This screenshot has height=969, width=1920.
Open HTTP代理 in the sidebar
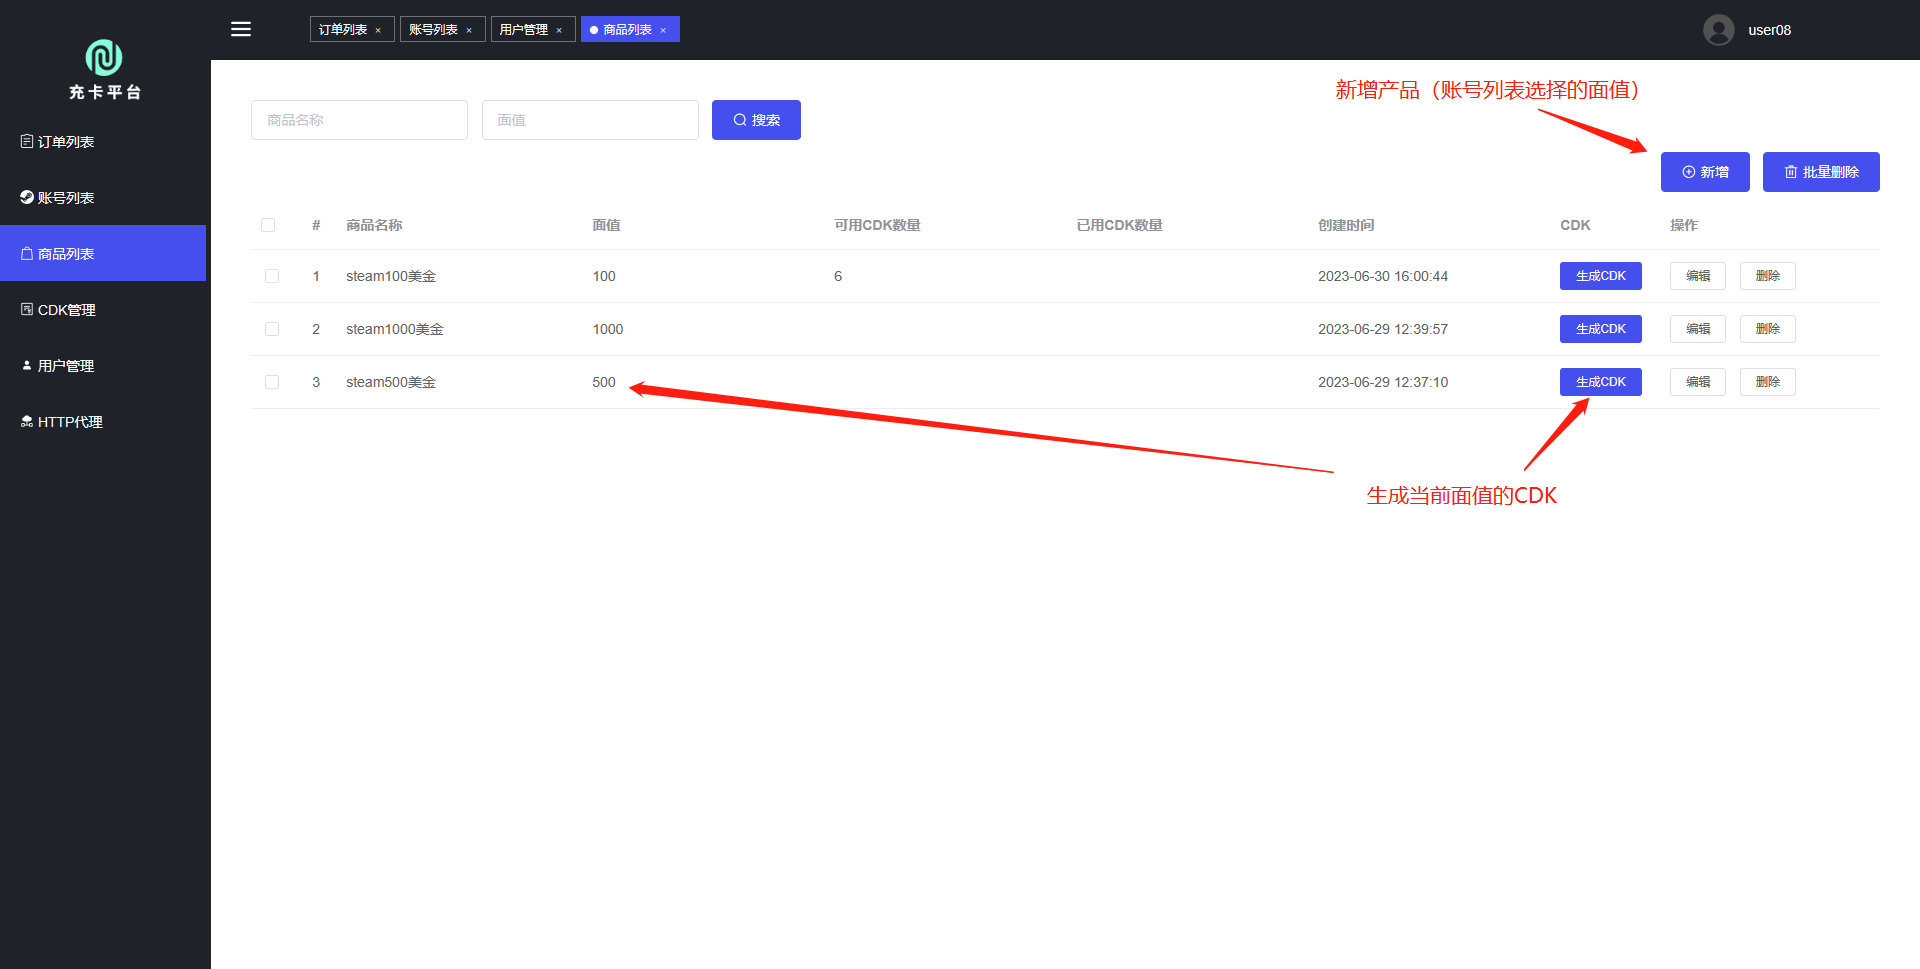[103, 422]
